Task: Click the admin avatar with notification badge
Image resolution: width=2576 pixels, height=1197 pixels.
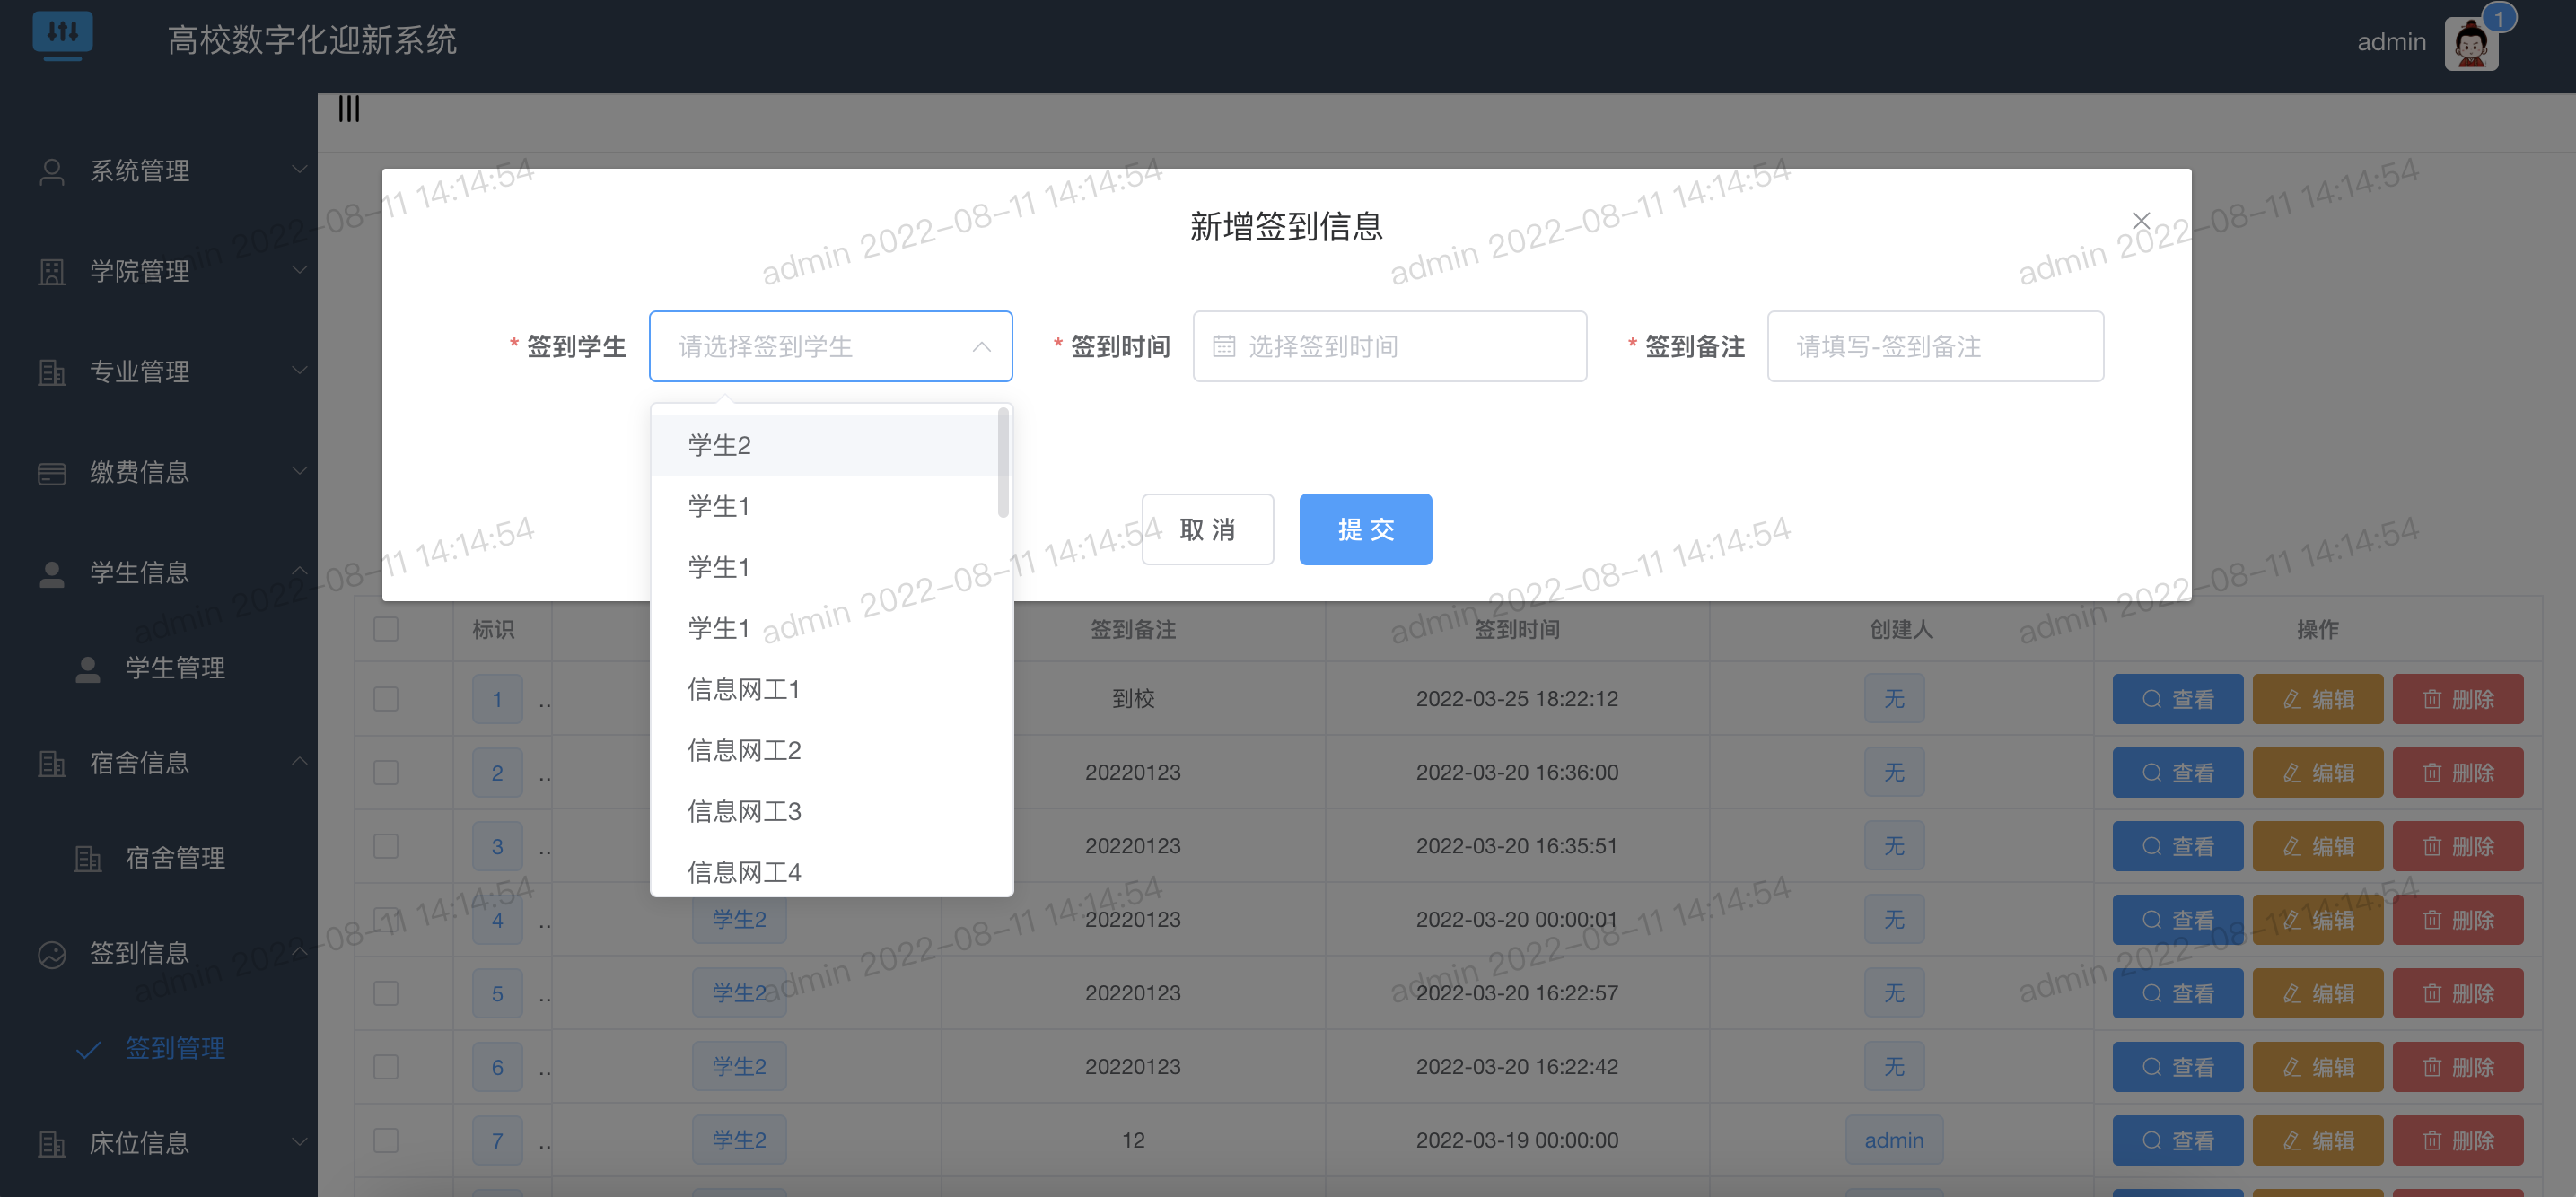Action: pyautogui.click(x=2470, y=42)
